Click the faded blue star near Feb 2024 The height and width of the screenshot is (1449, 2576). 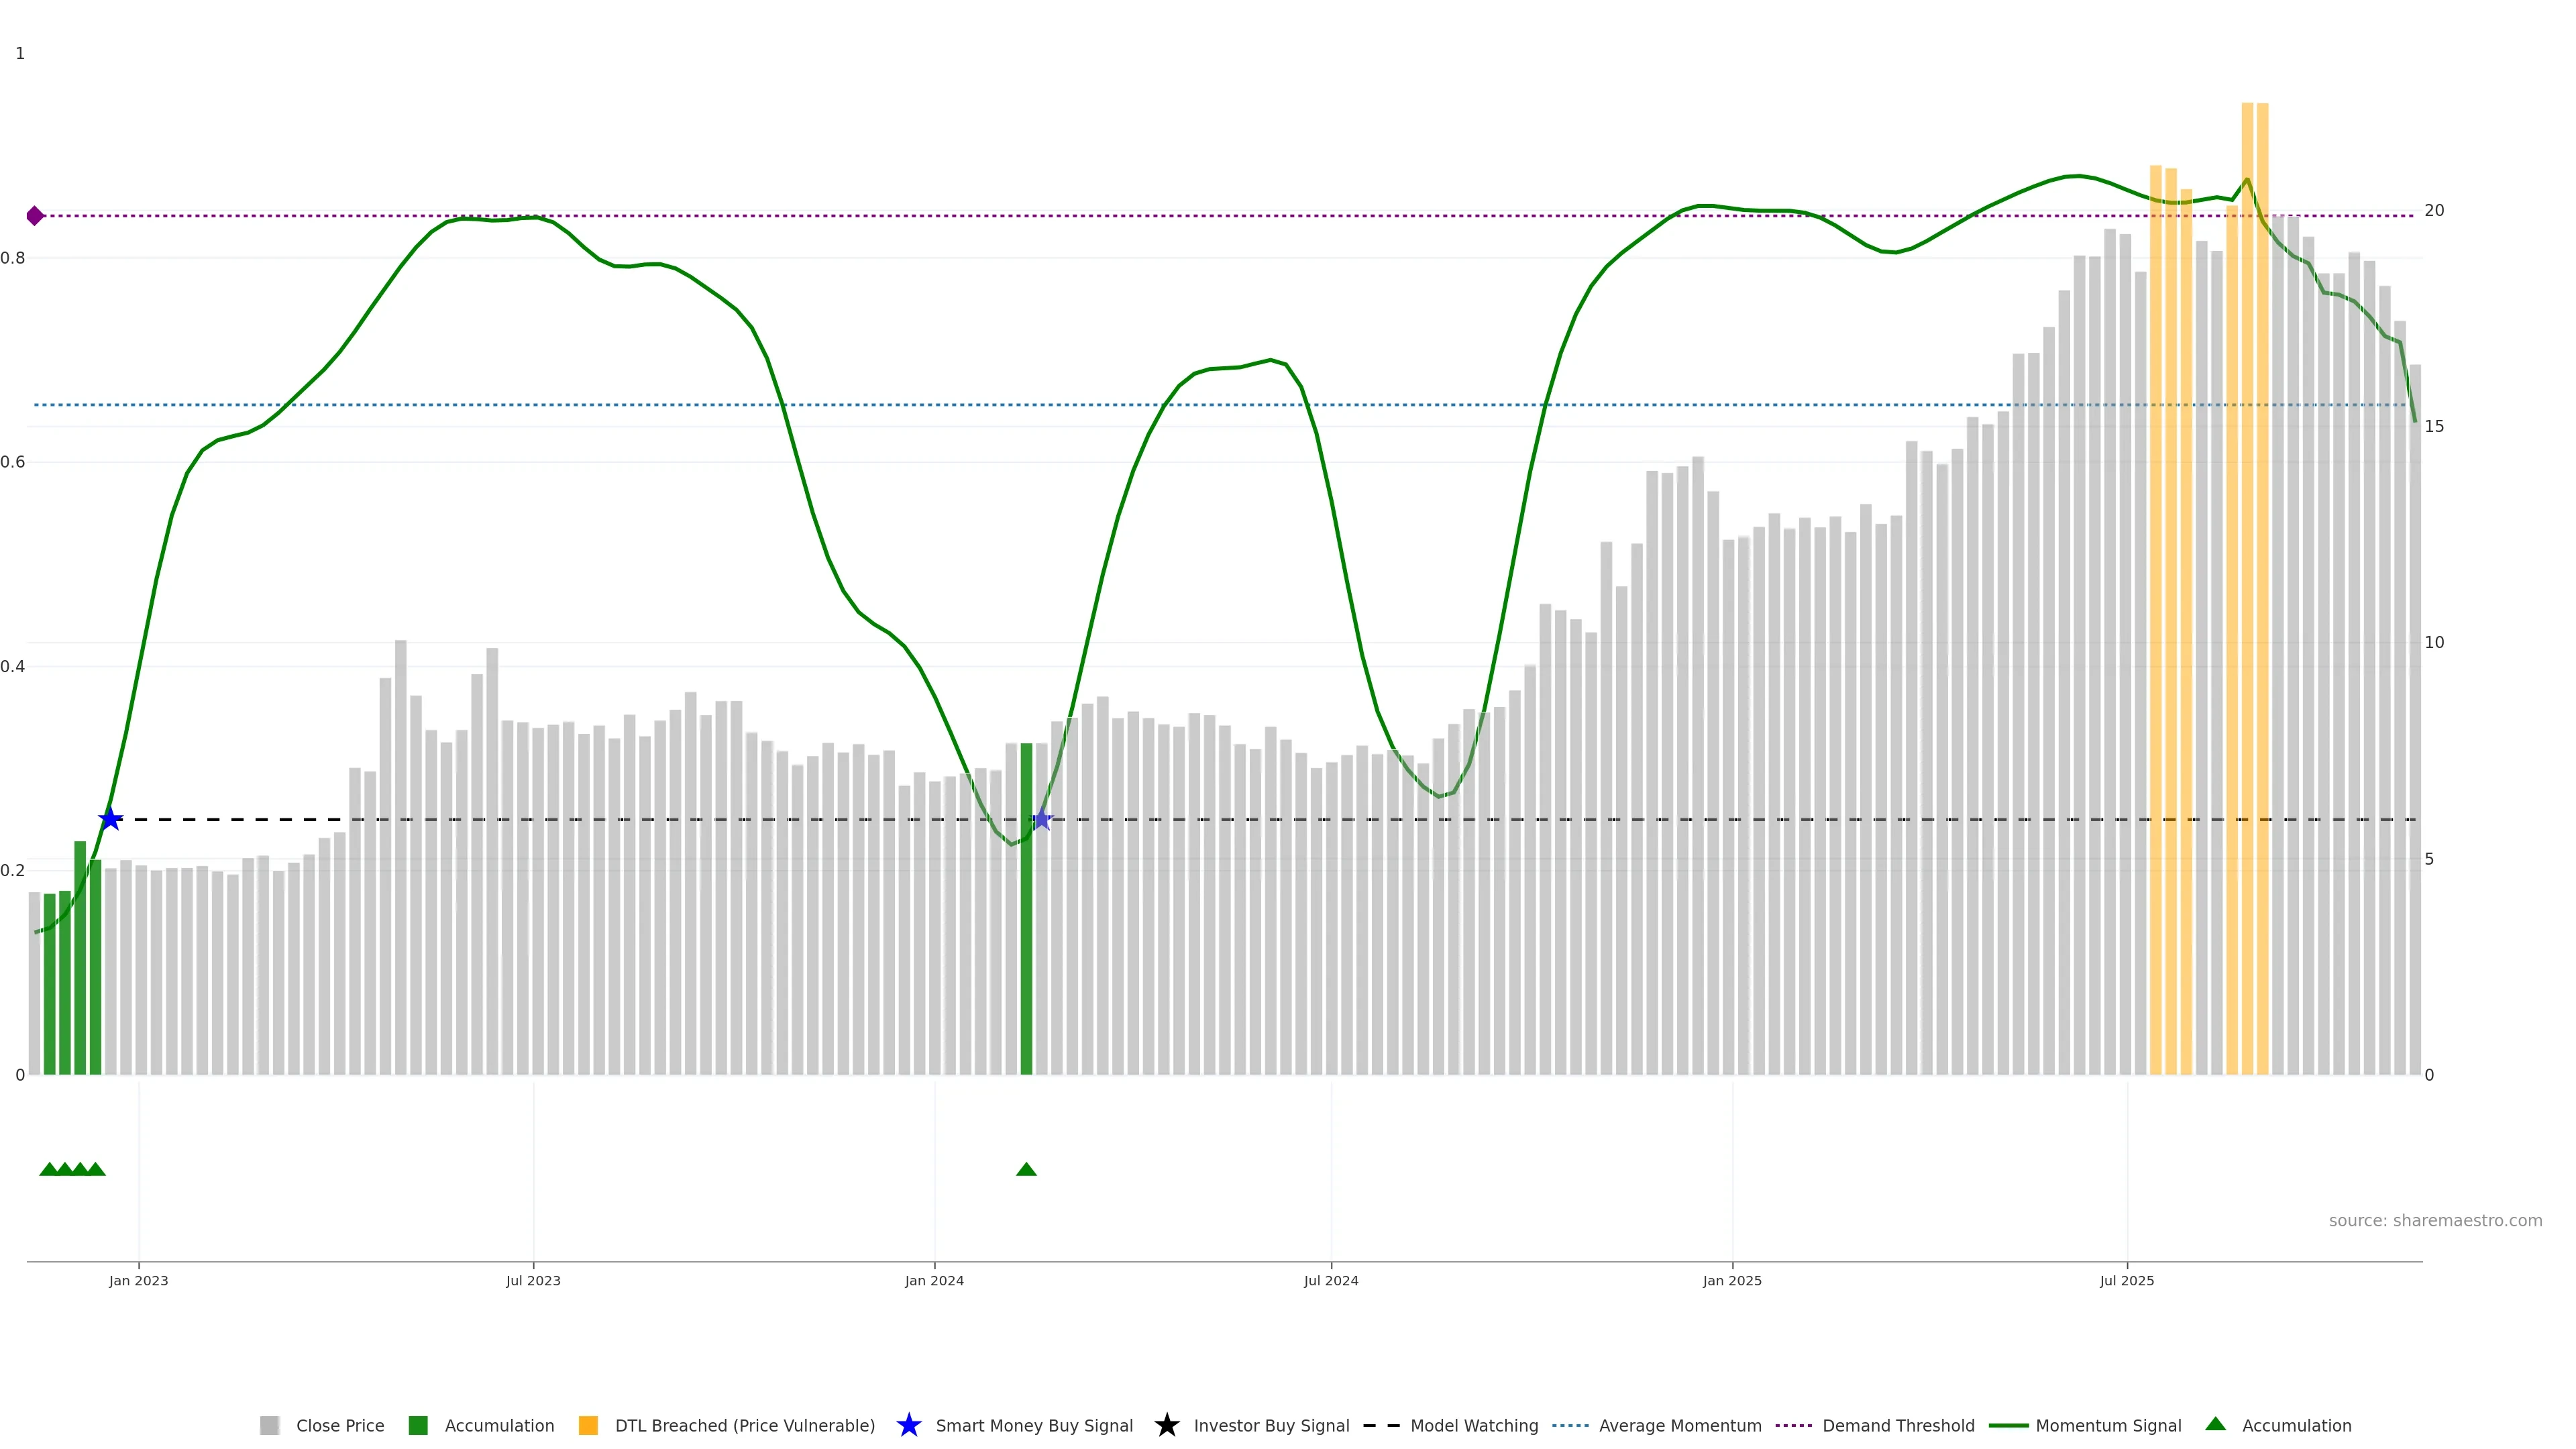click(x=1042, y=819)
